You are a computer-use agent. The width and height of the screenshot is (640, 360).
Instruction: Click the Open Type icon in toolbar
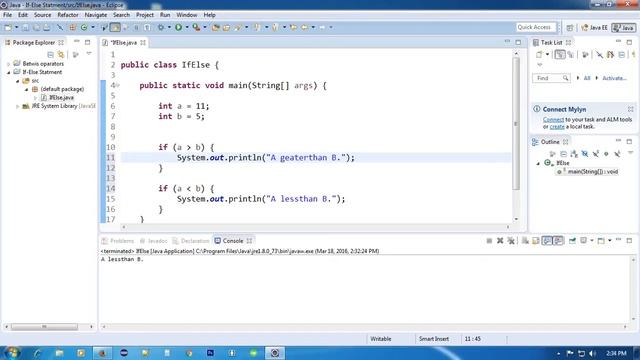pos(216,27)
